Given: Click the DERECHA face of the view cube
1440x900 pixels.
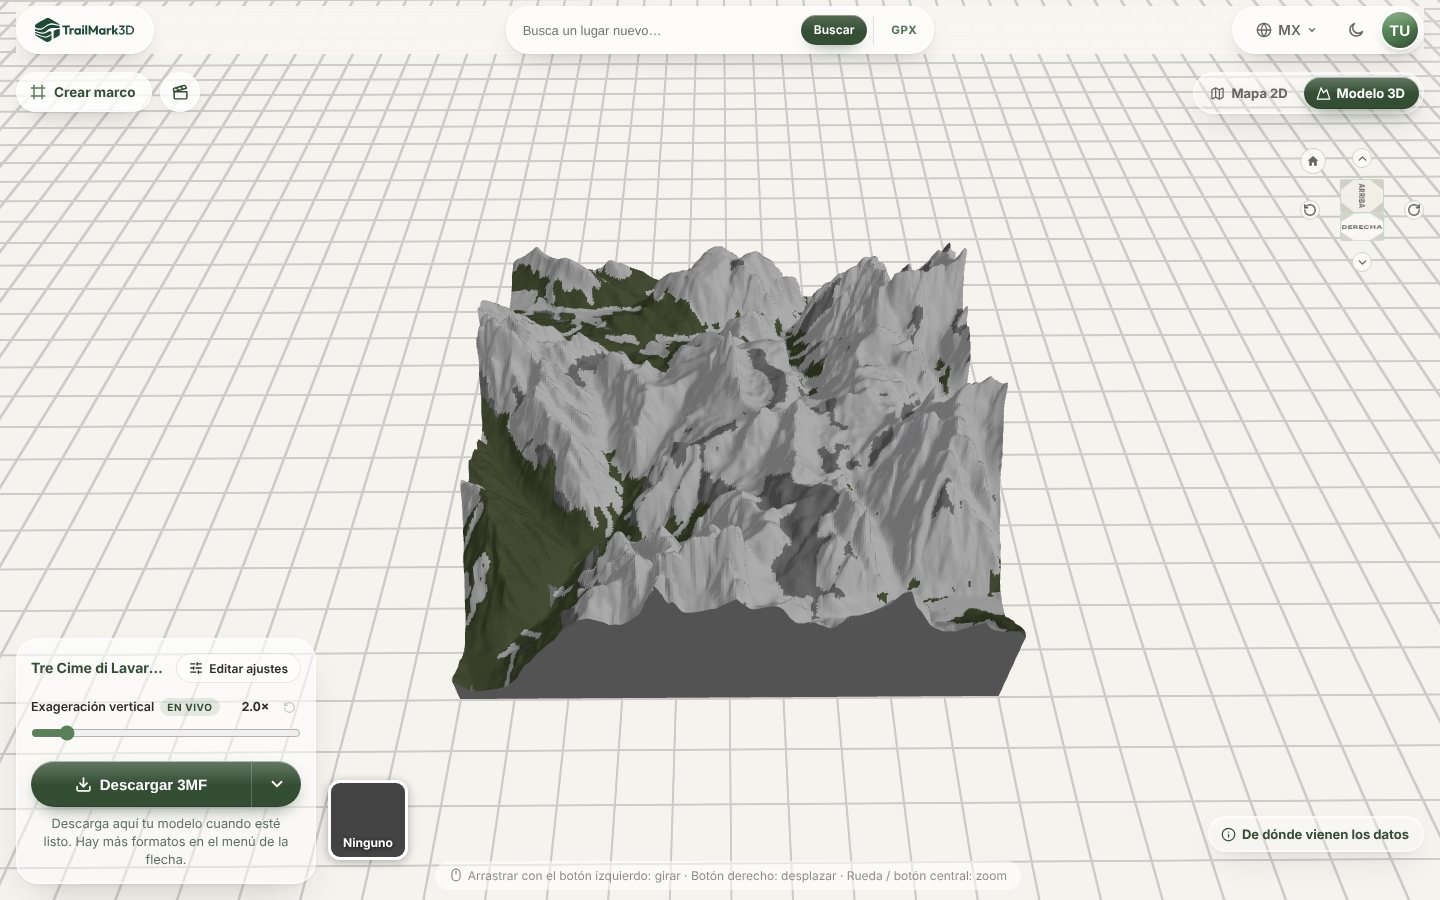Looking at the screenshot, I should [1362, 227].
